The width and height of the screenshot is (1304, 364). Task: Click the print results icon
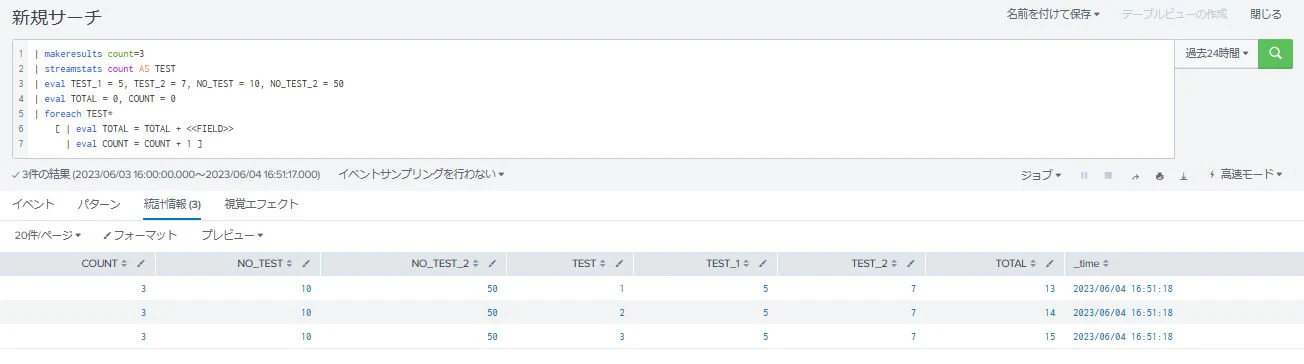click(x=1159, y=175)
